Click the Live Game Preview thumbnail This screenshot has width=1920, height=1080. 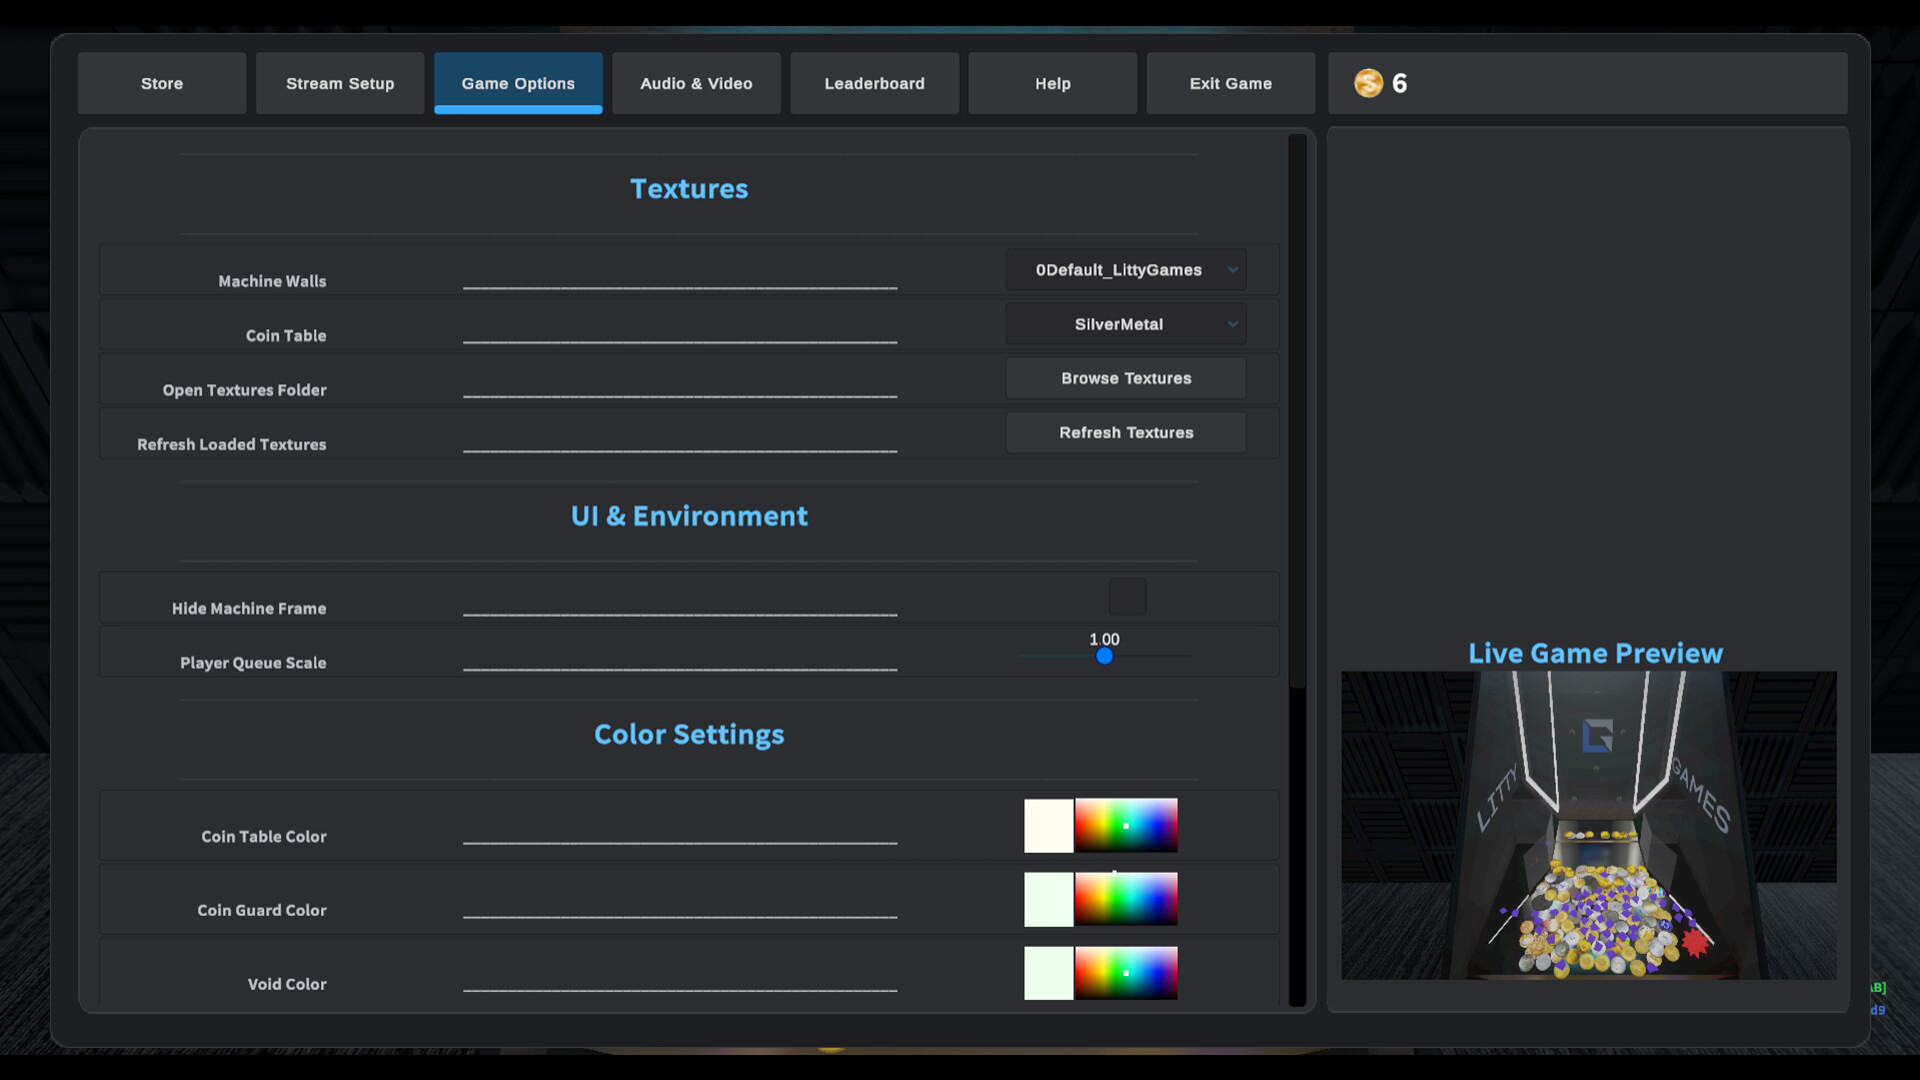point(1588,826)
